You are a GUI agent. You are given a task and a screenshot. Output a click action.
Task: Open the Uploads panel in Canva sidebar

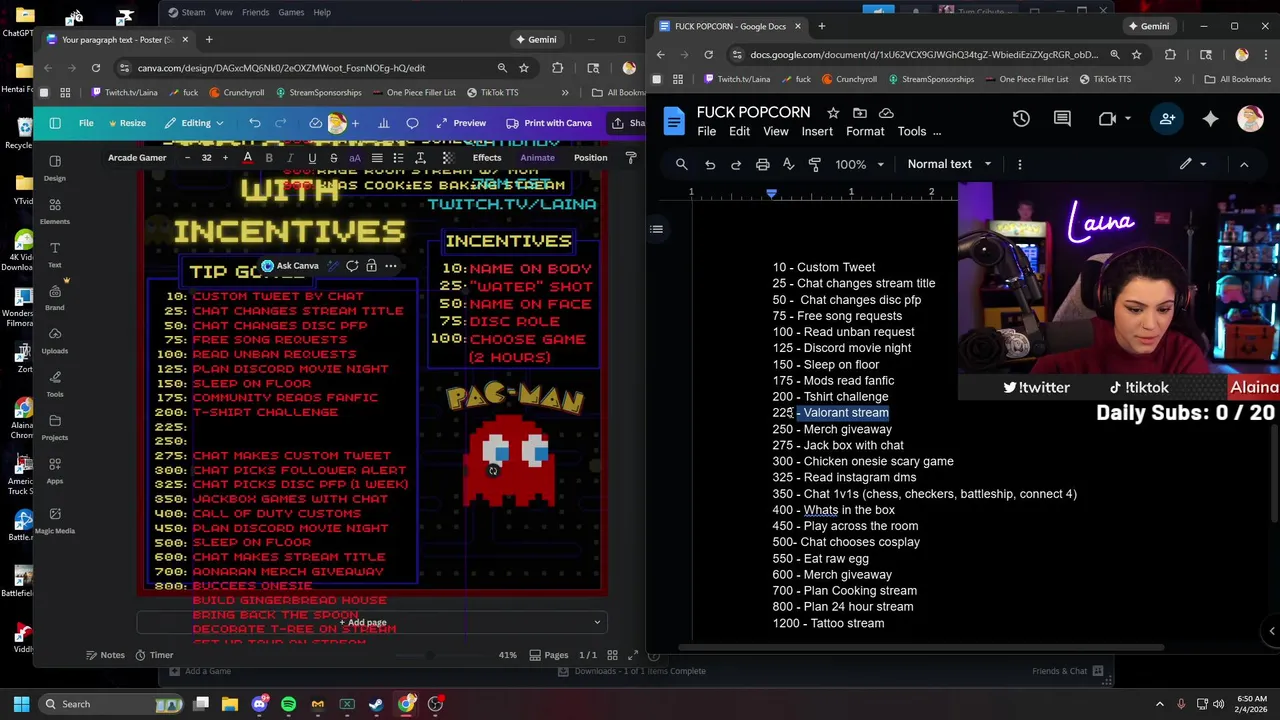(54, 340)
